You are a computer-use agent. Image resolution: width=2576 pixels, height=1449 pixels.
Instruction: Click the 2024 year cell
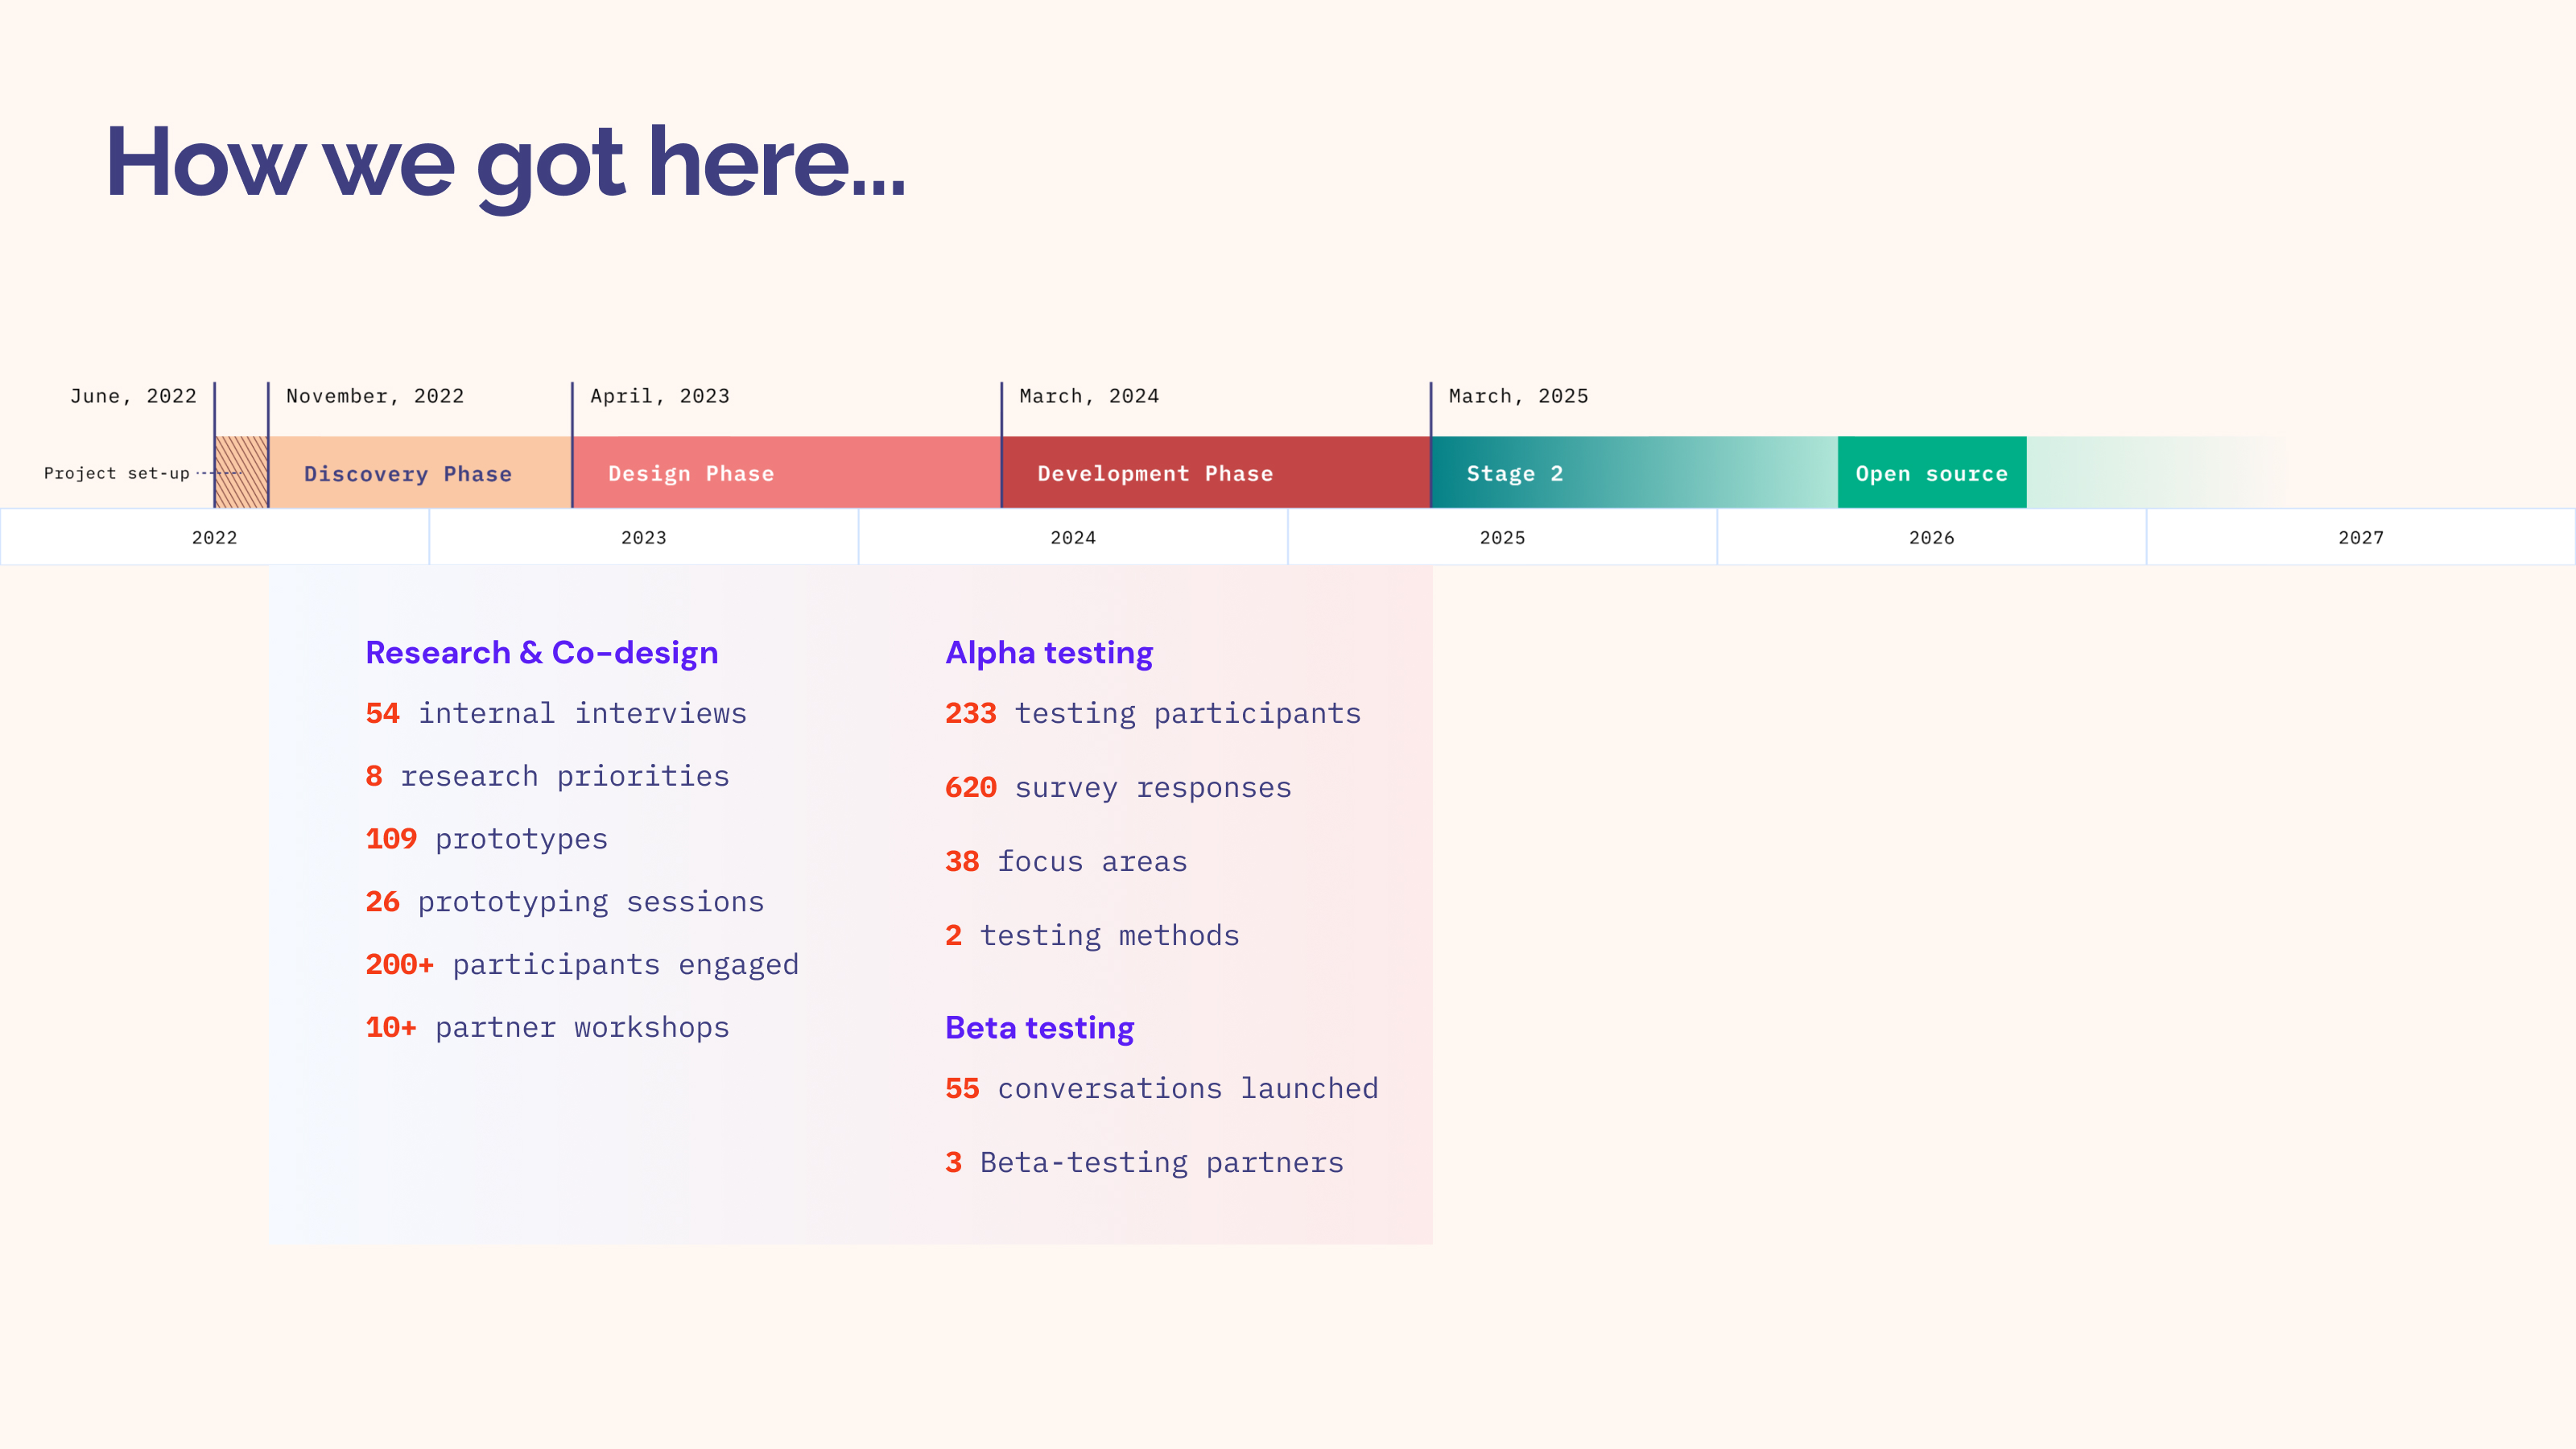click(x=1073, y=538)
